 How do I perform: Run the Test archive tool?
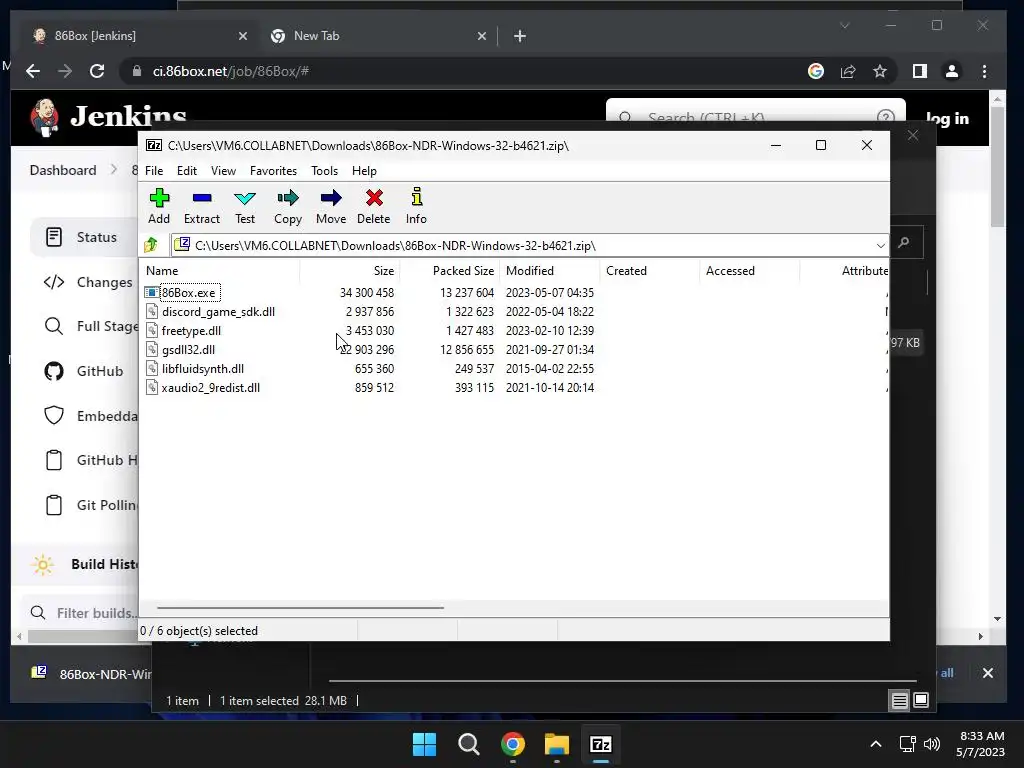pyautogui.click(x=245, y=206)
